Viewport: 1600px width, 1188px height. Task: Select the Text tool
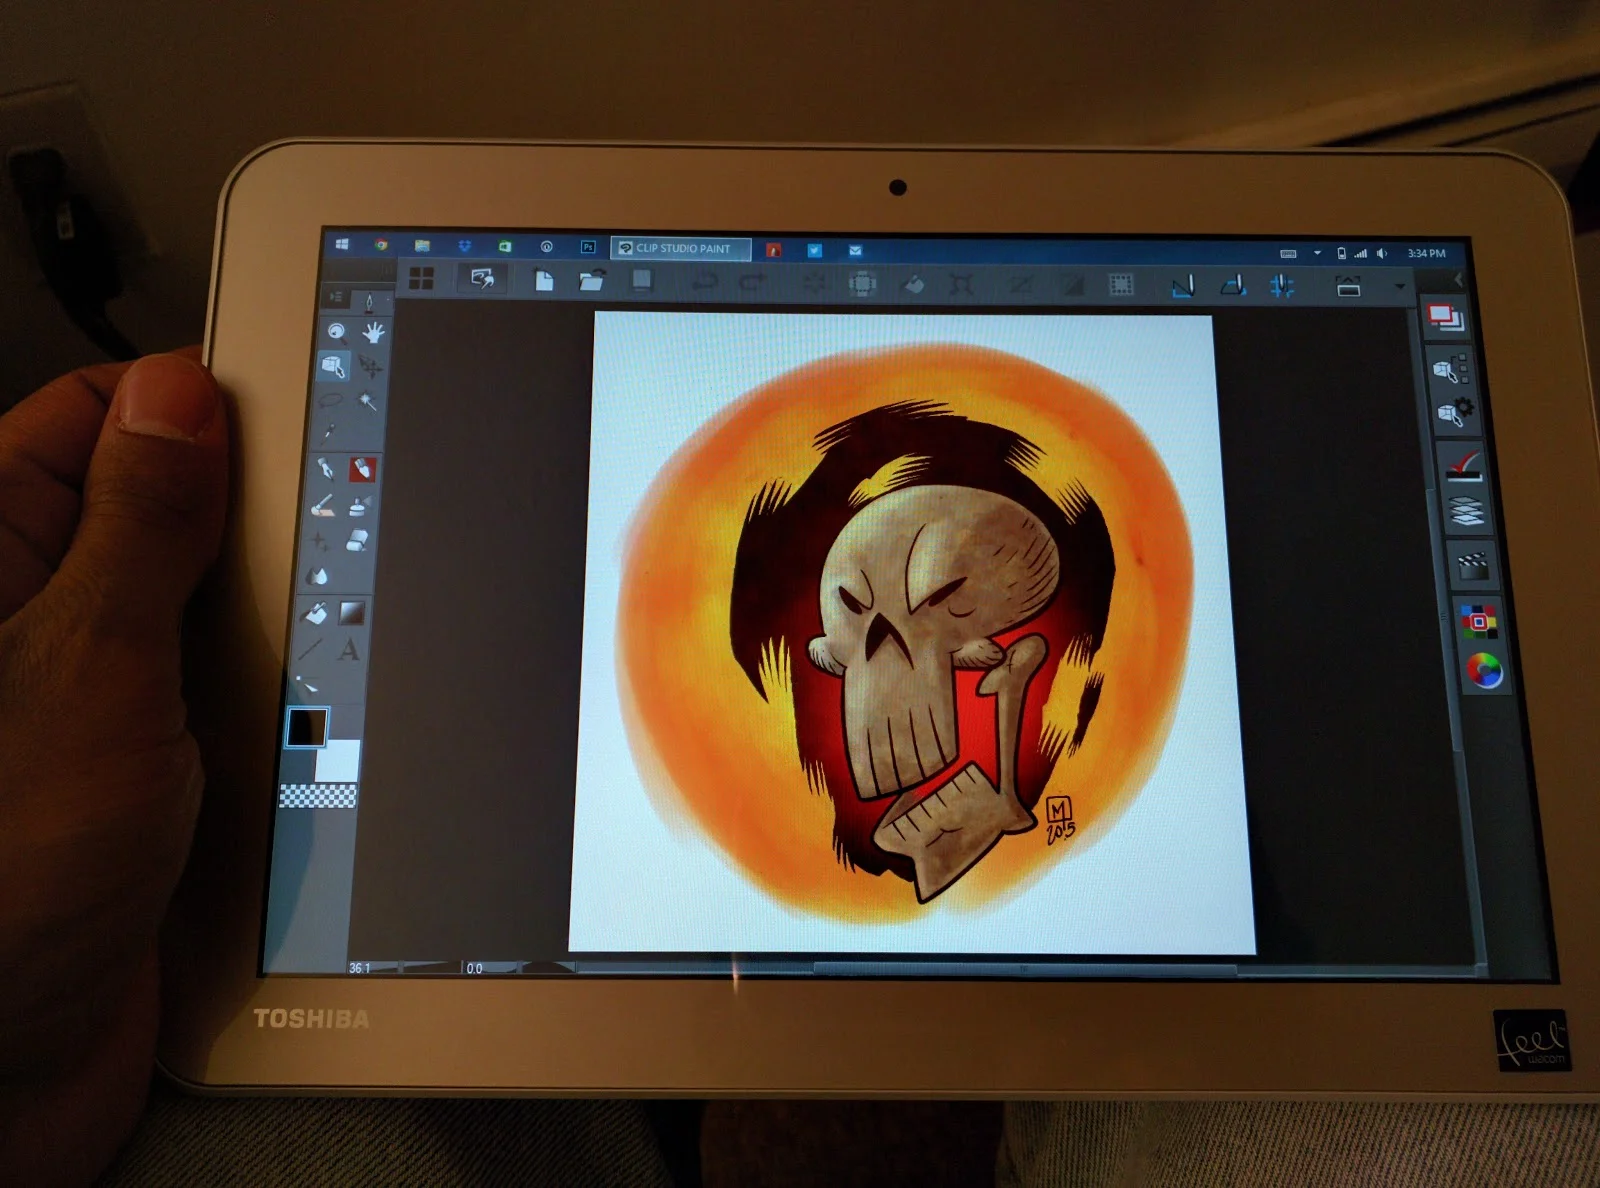coord(349,649)
